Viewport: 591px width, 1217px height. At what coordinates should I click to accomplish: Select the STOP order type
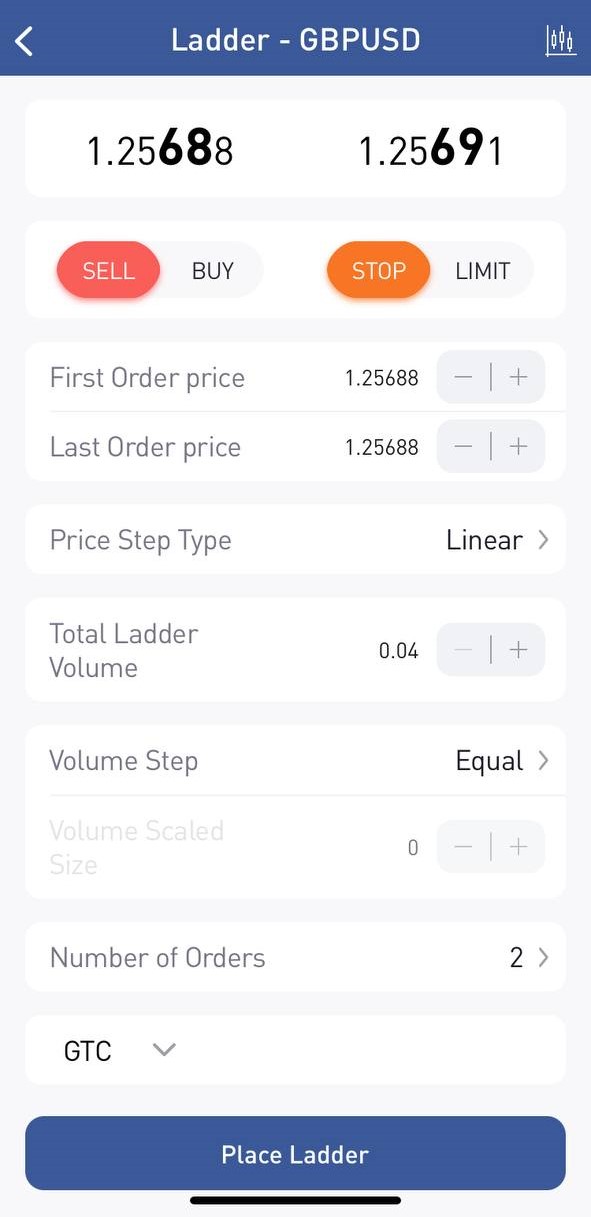[x=378, y=271]
